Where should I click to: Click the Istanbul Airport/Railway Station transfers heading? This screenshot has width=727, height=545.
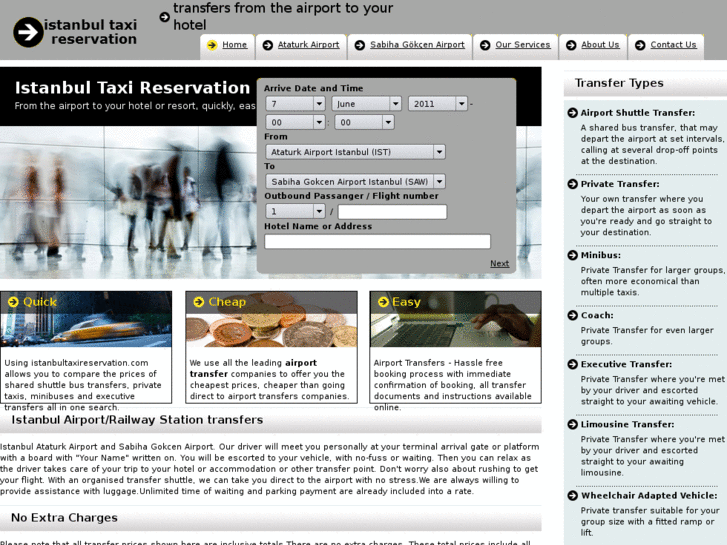click(137, 420)
